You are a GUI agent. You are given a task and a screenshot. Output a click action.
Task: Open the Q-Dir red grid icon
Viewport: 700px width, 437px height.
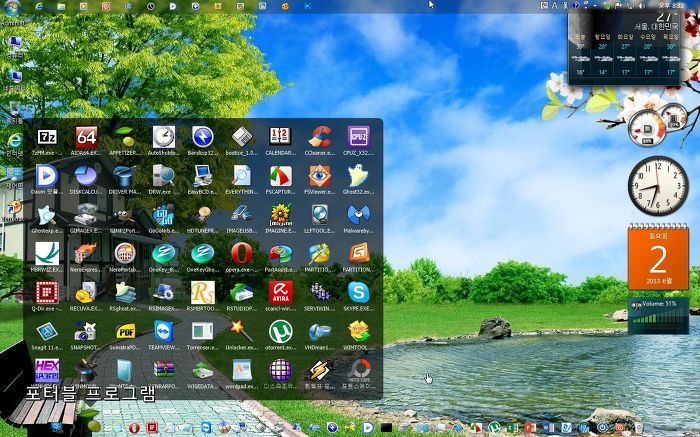point(47,292)
